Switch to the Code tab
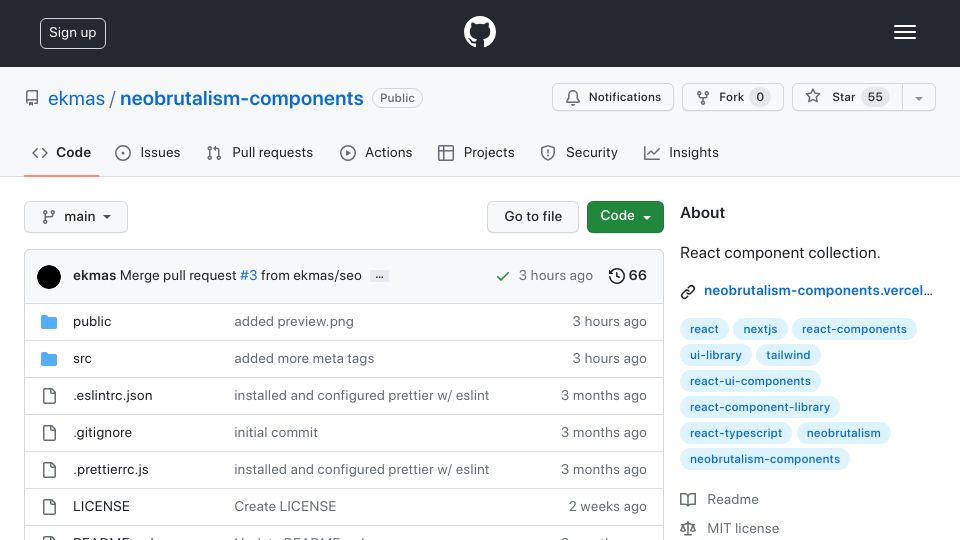The image size is (960, 540). click(x=61, y=152)
